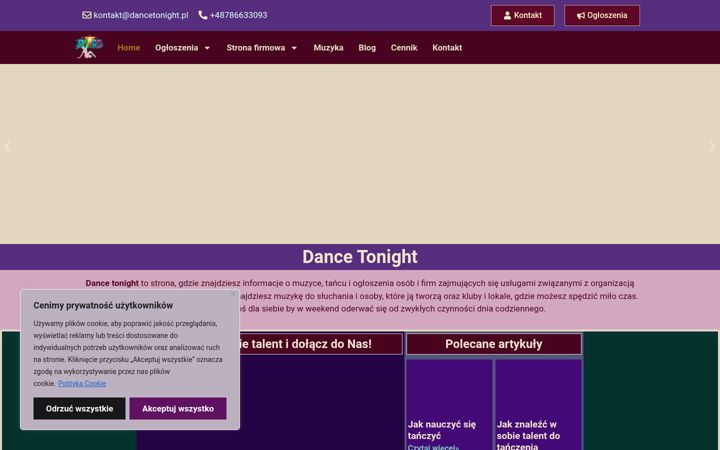Click Czytaj więcej under Jak nauczyć się tańczyć
This screenshot has height=450, width=720.
point(433,447)
